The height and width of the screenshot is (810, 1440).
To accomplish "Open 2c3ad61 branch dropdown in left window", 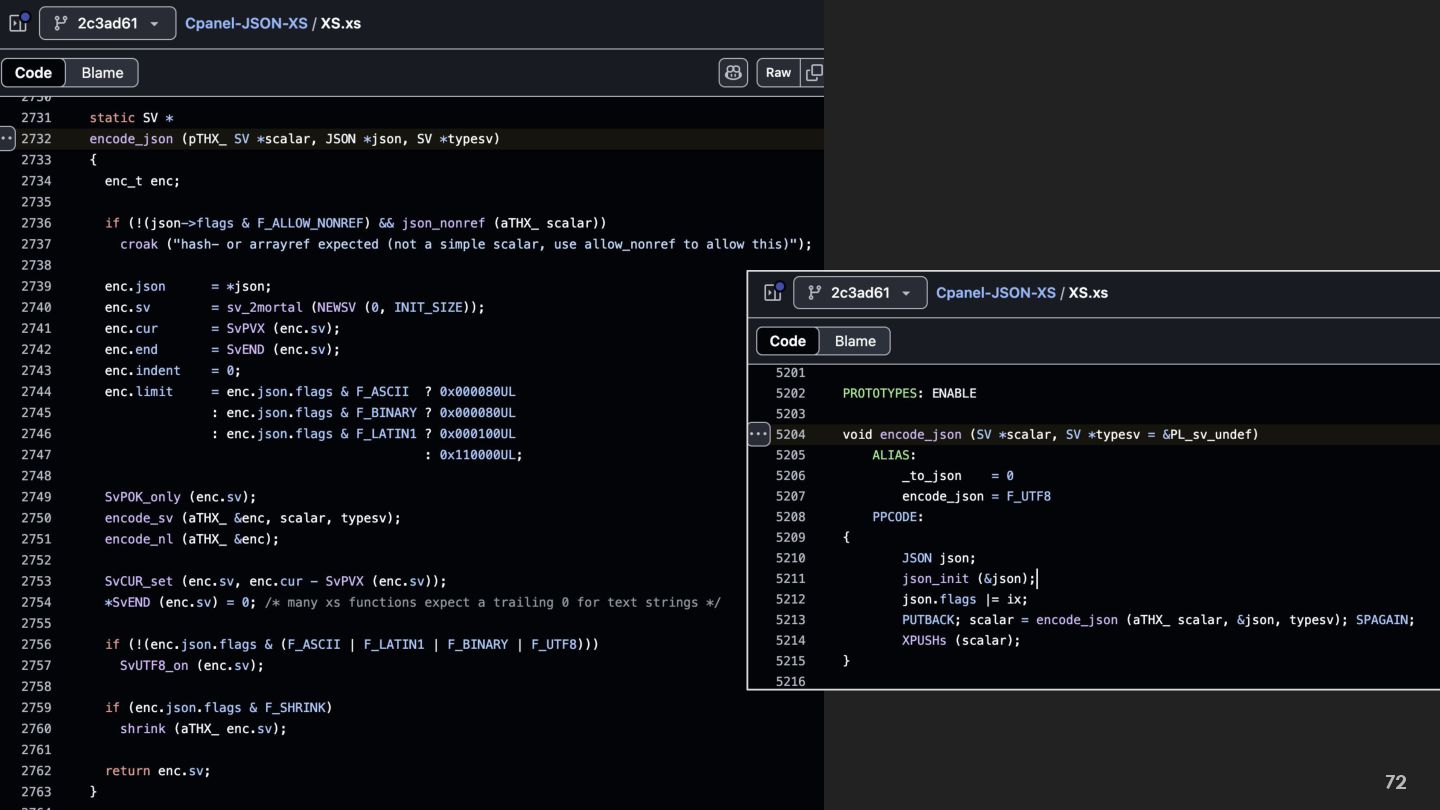I will (107, 23).
